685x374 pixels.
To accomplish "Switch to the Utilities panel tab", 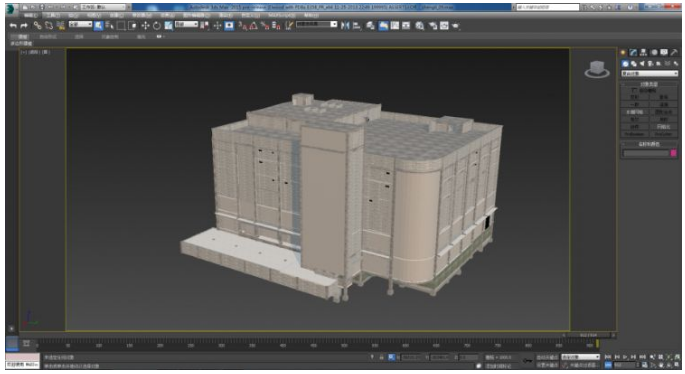I will pos(674,52).
